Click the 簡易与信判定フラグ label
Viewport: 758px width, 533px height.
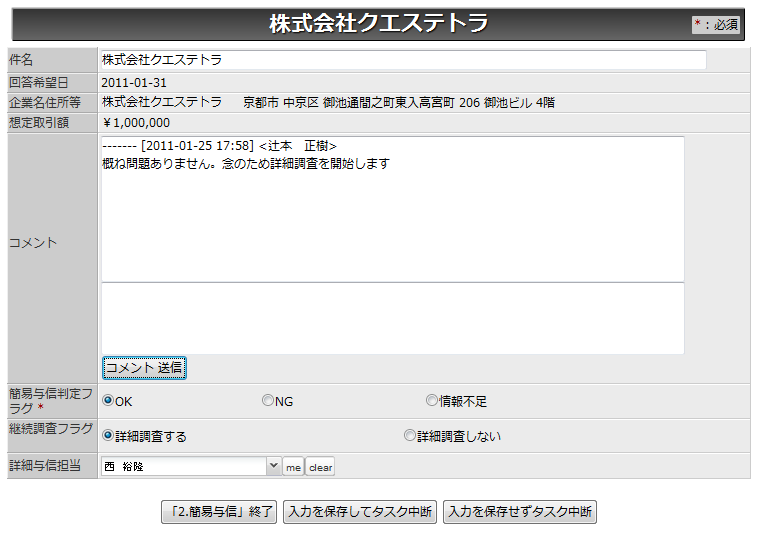pyautogui.click(x=51, y=401)
